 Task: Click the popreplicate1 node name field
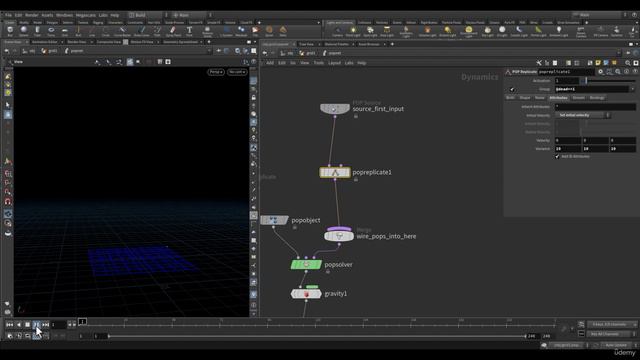click(x=567, y=71)
